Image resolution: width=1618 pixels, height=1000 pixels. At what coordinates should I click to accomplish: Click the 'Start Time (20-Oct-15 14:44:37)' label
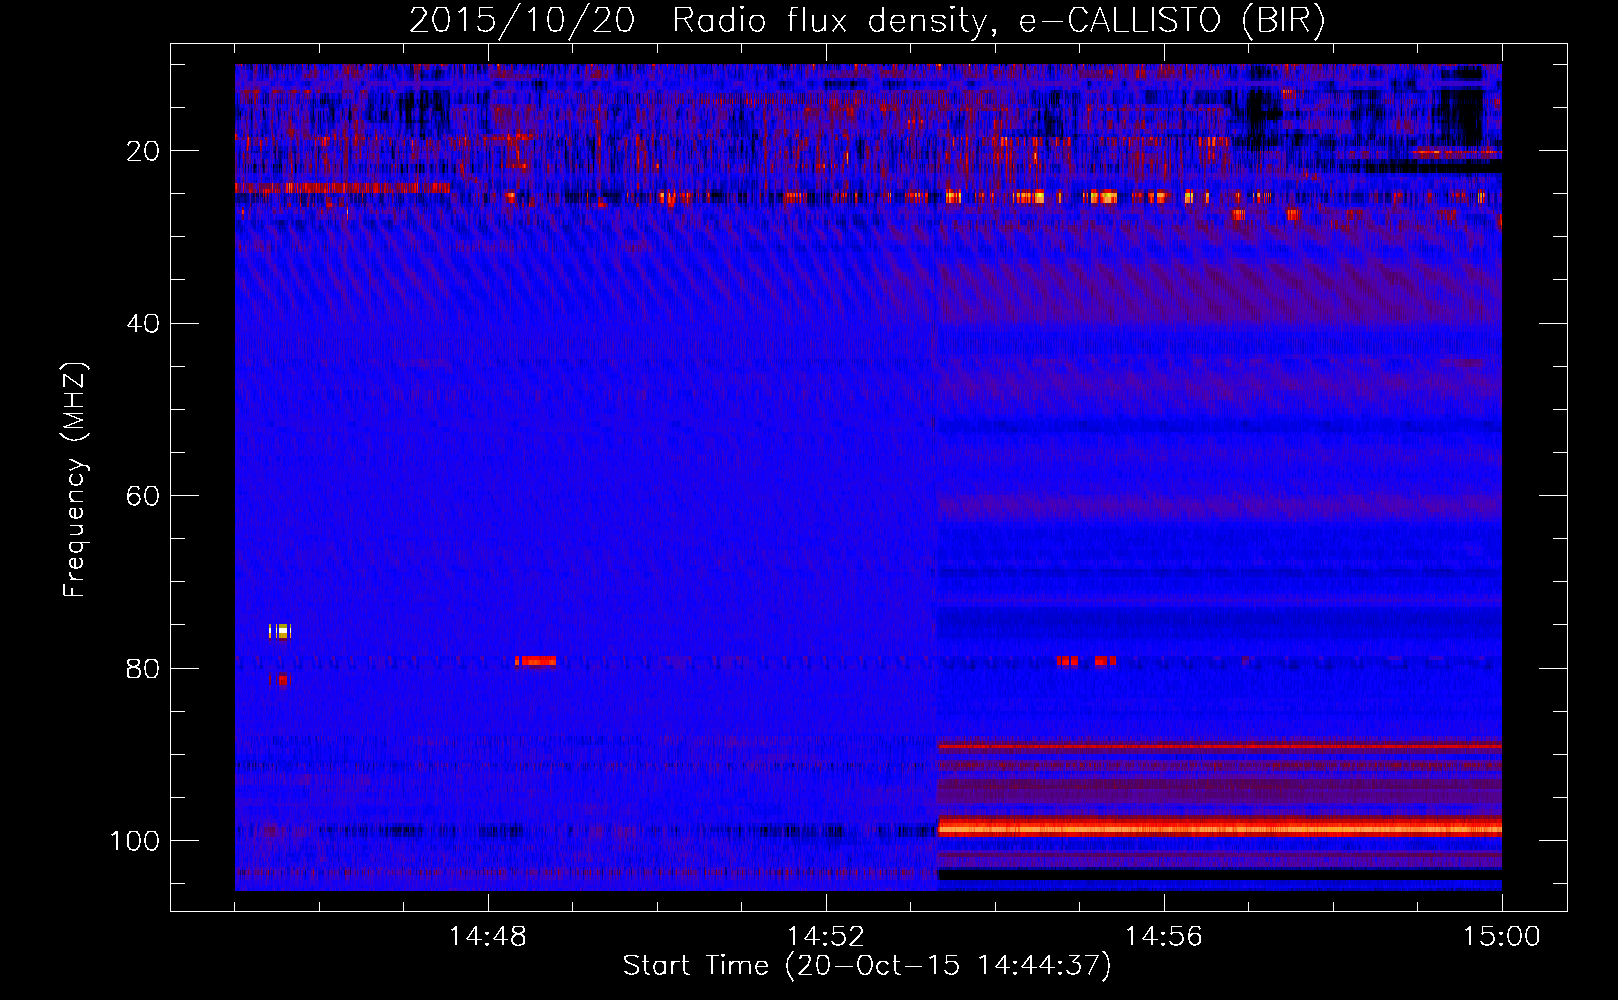pos(867,966)
